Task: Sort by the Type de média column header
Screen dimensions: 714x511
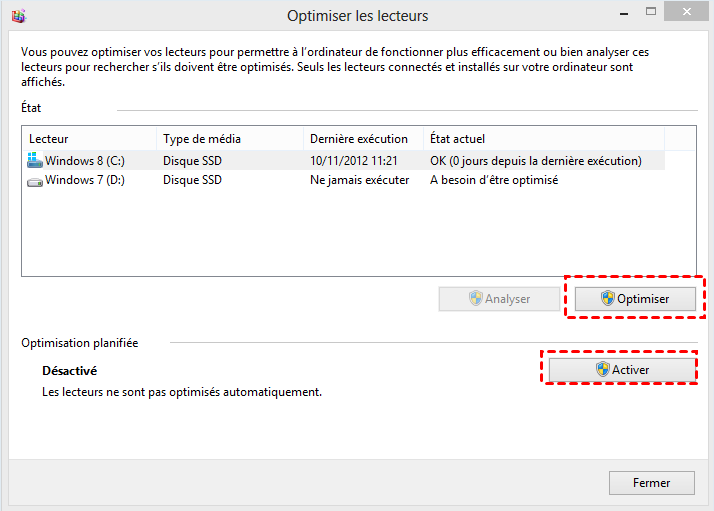Action: point(230,139)
